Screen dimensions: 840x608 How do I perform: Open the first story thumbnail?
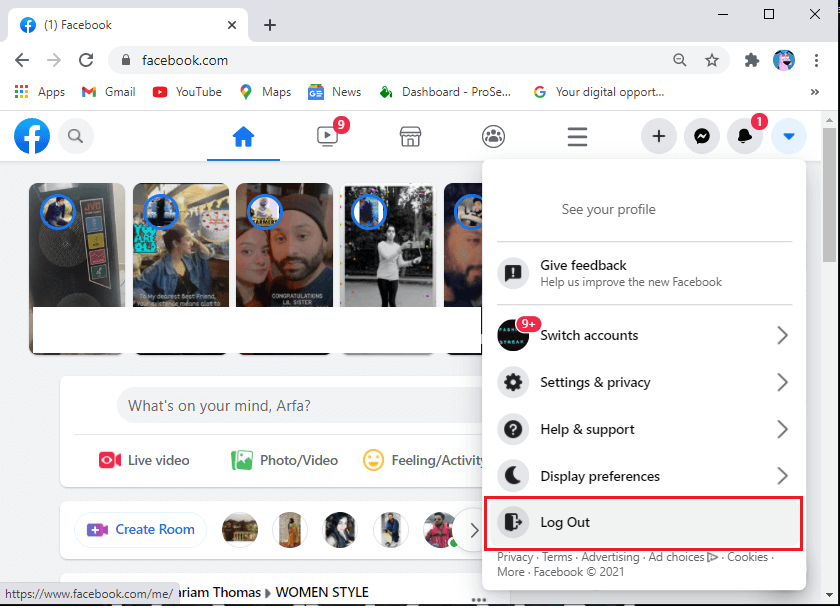77,268
